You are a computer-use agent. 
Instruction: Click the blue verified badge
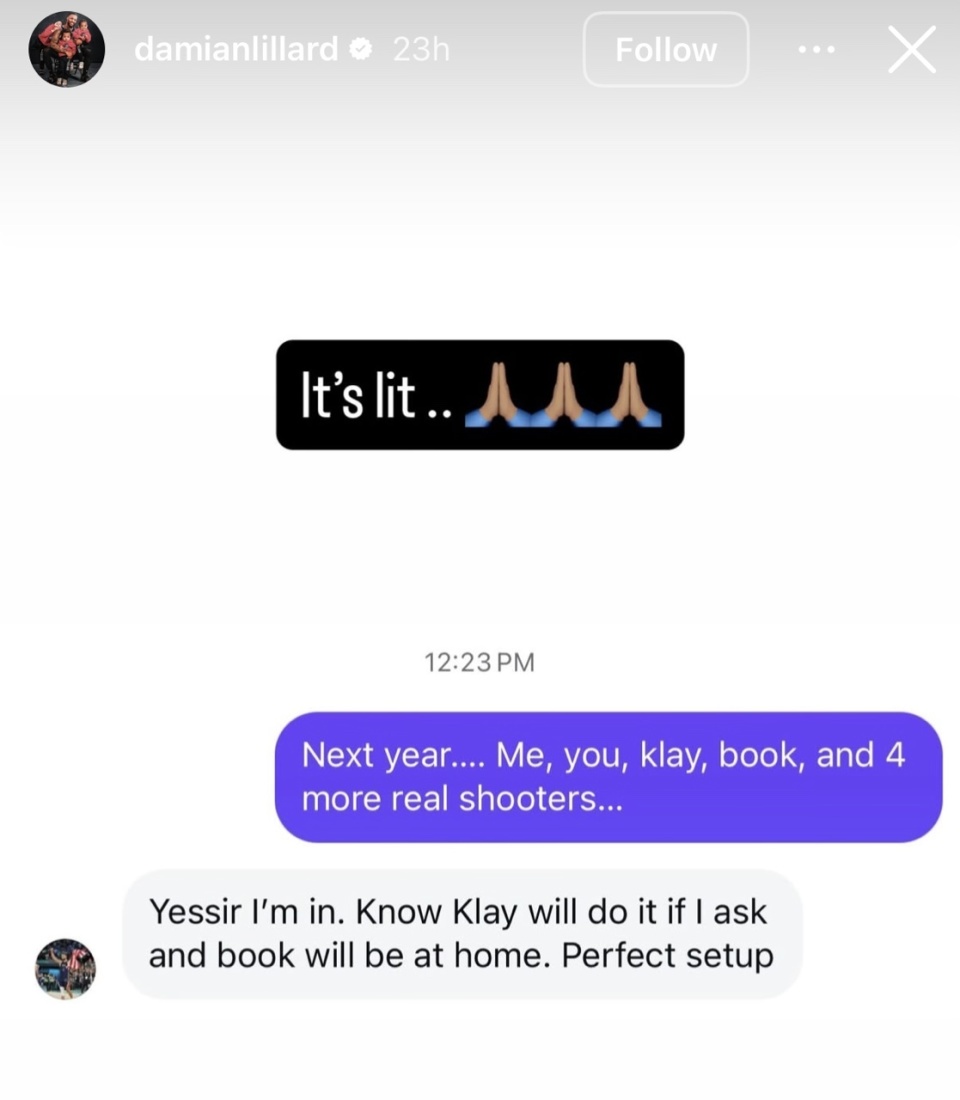(361, 49)
